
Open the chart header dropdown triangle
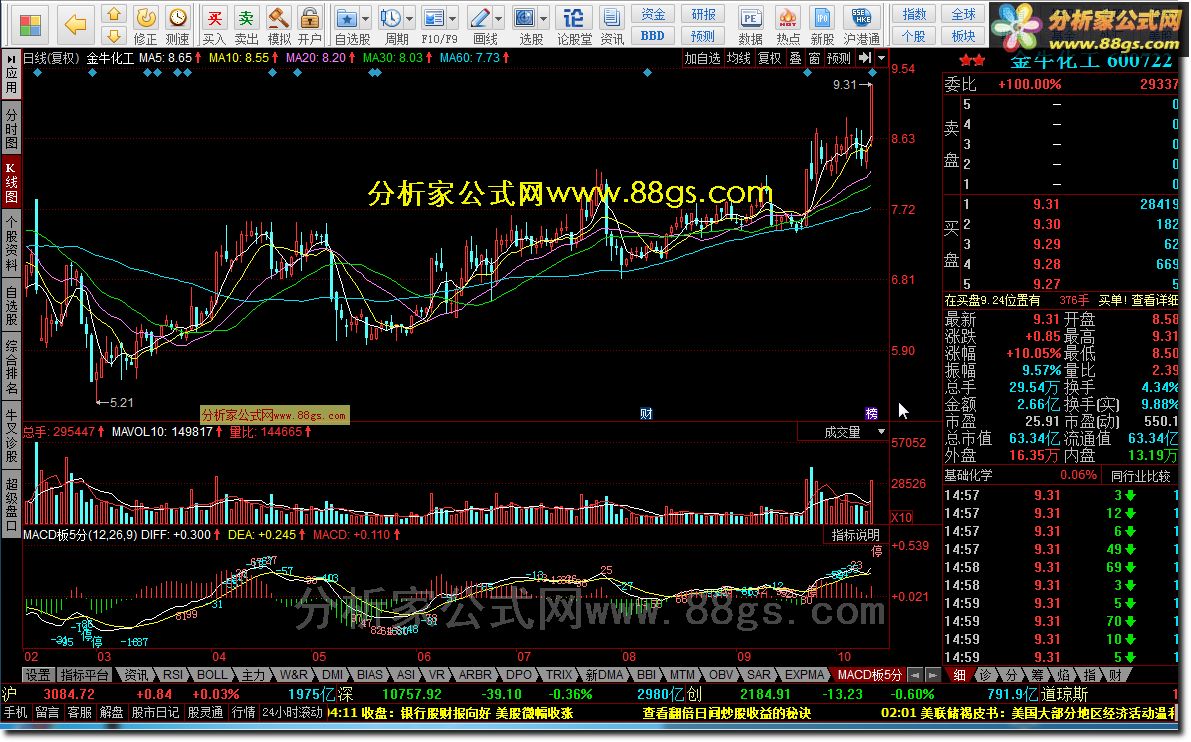[x=881, y=58]
